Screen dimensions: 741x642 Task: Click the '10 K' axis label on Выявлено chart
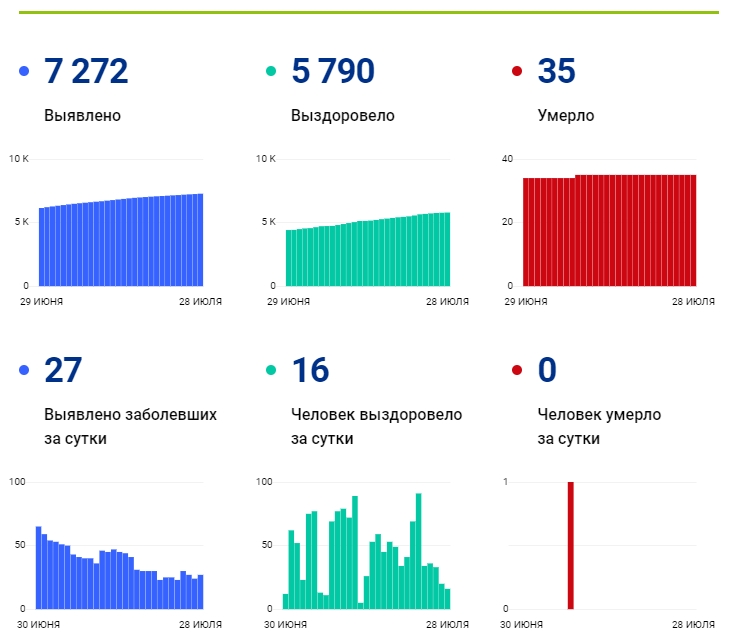click(x=19, y=159)
